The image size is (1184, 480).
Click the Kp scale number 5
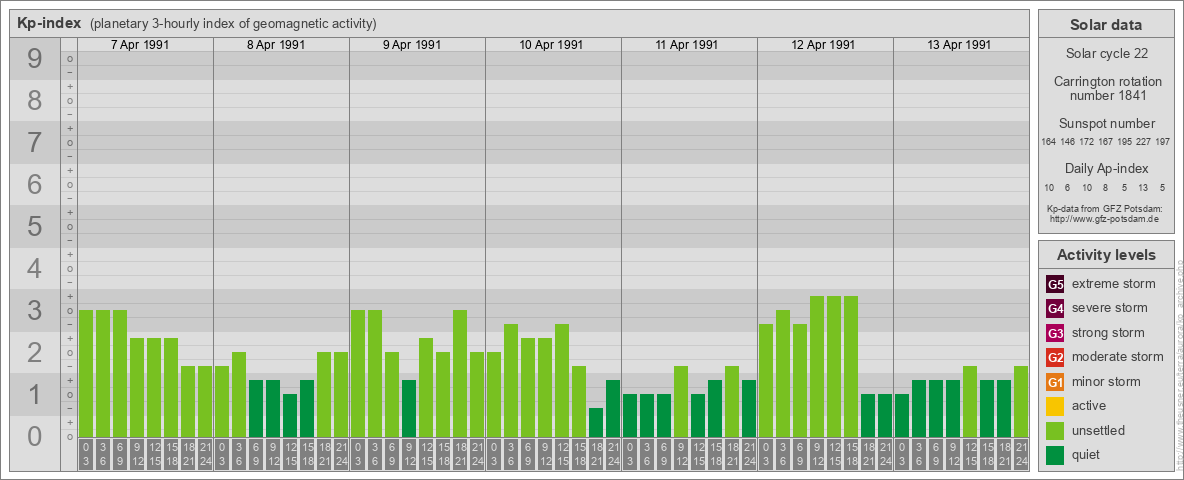tap(35, 226)
